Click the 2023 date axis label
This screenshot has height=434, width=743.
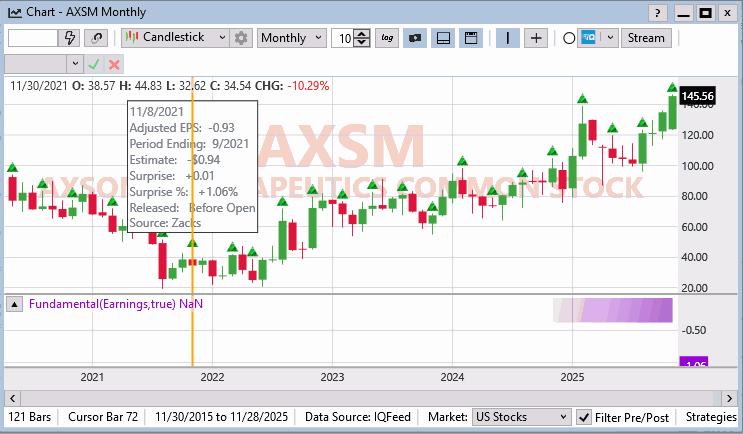(332, 377)
